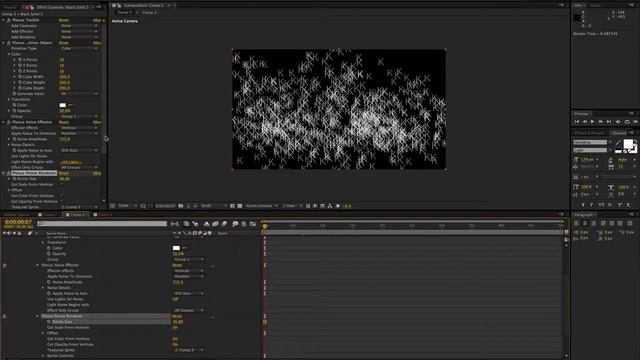
Task: Step back one frame in Preview panel
Action: (x=584, y=122)
